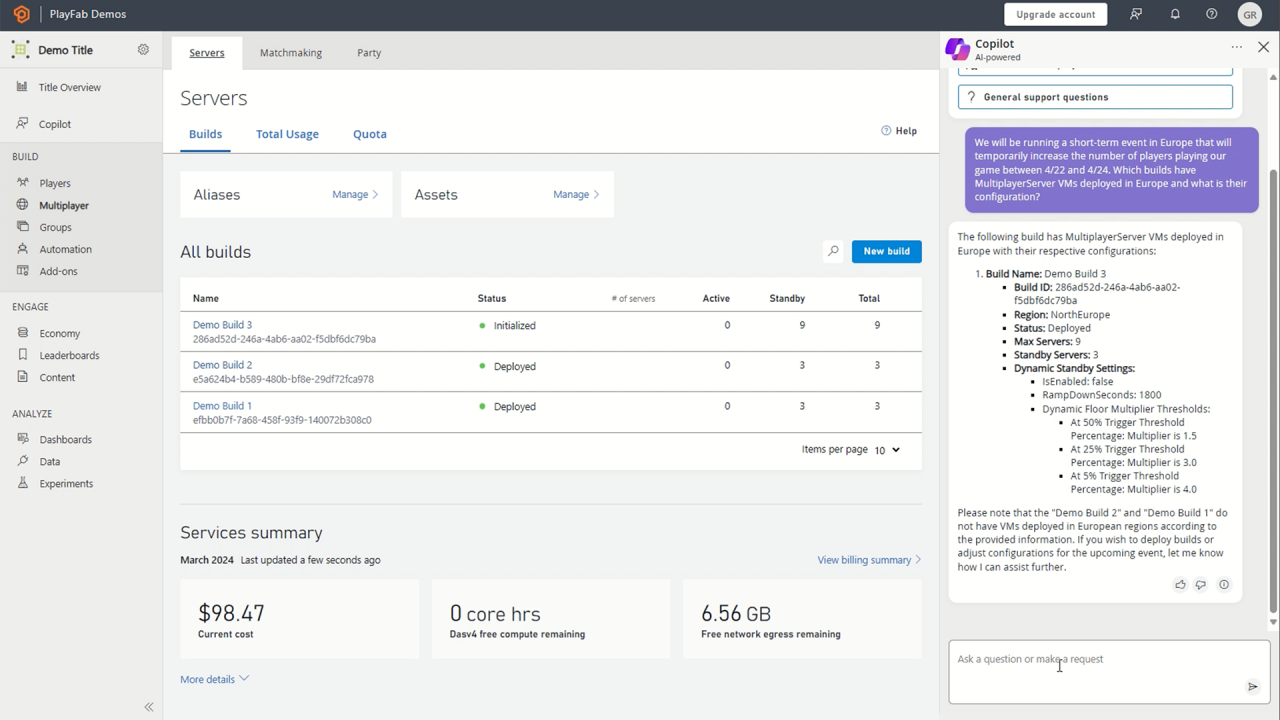Open Leaderboards in sidebar

click(x=69, y=355)
